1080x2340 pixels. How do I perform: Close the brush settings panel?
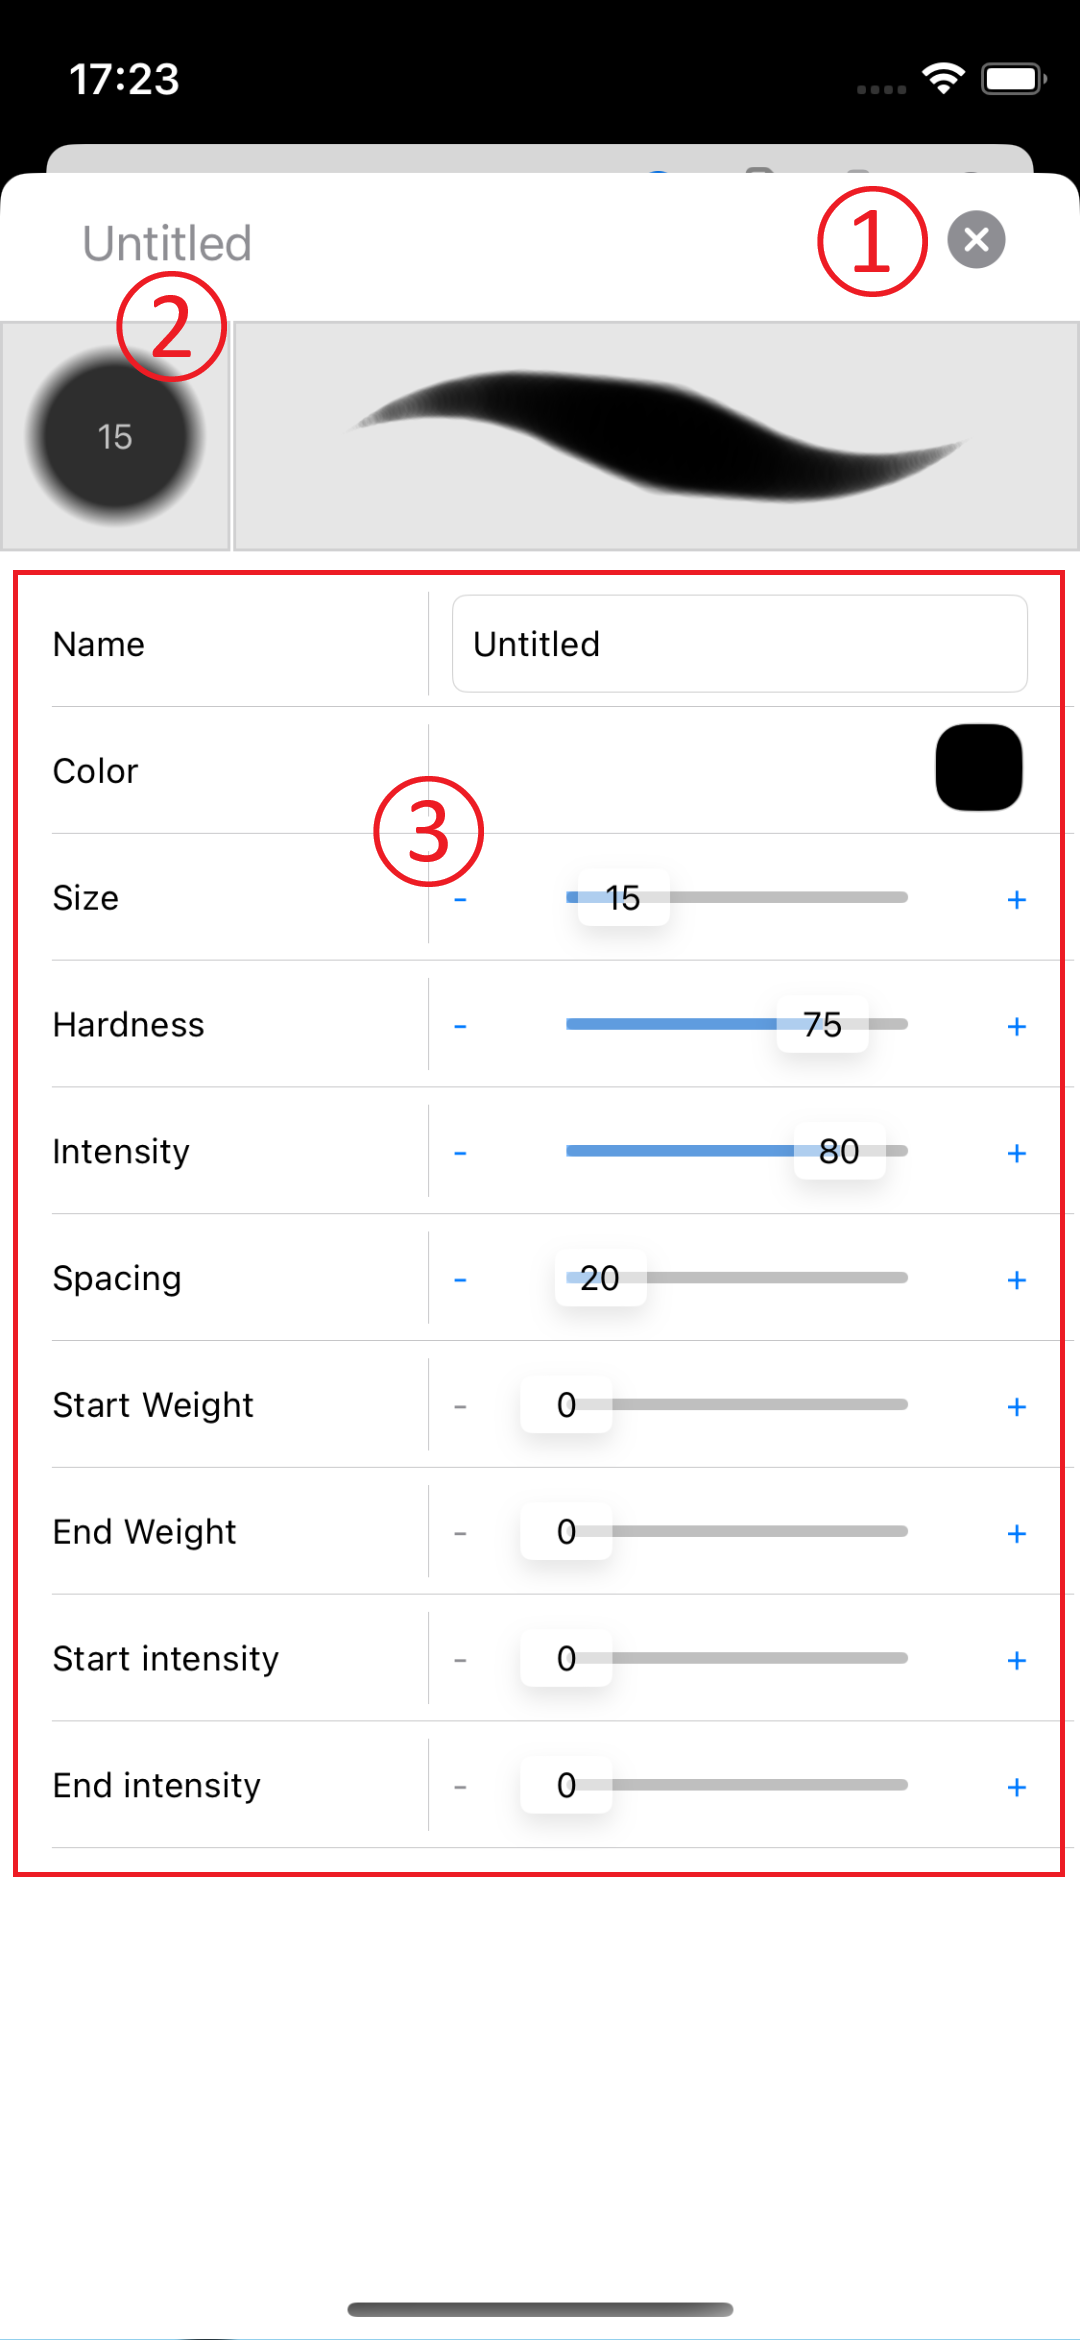976,240
